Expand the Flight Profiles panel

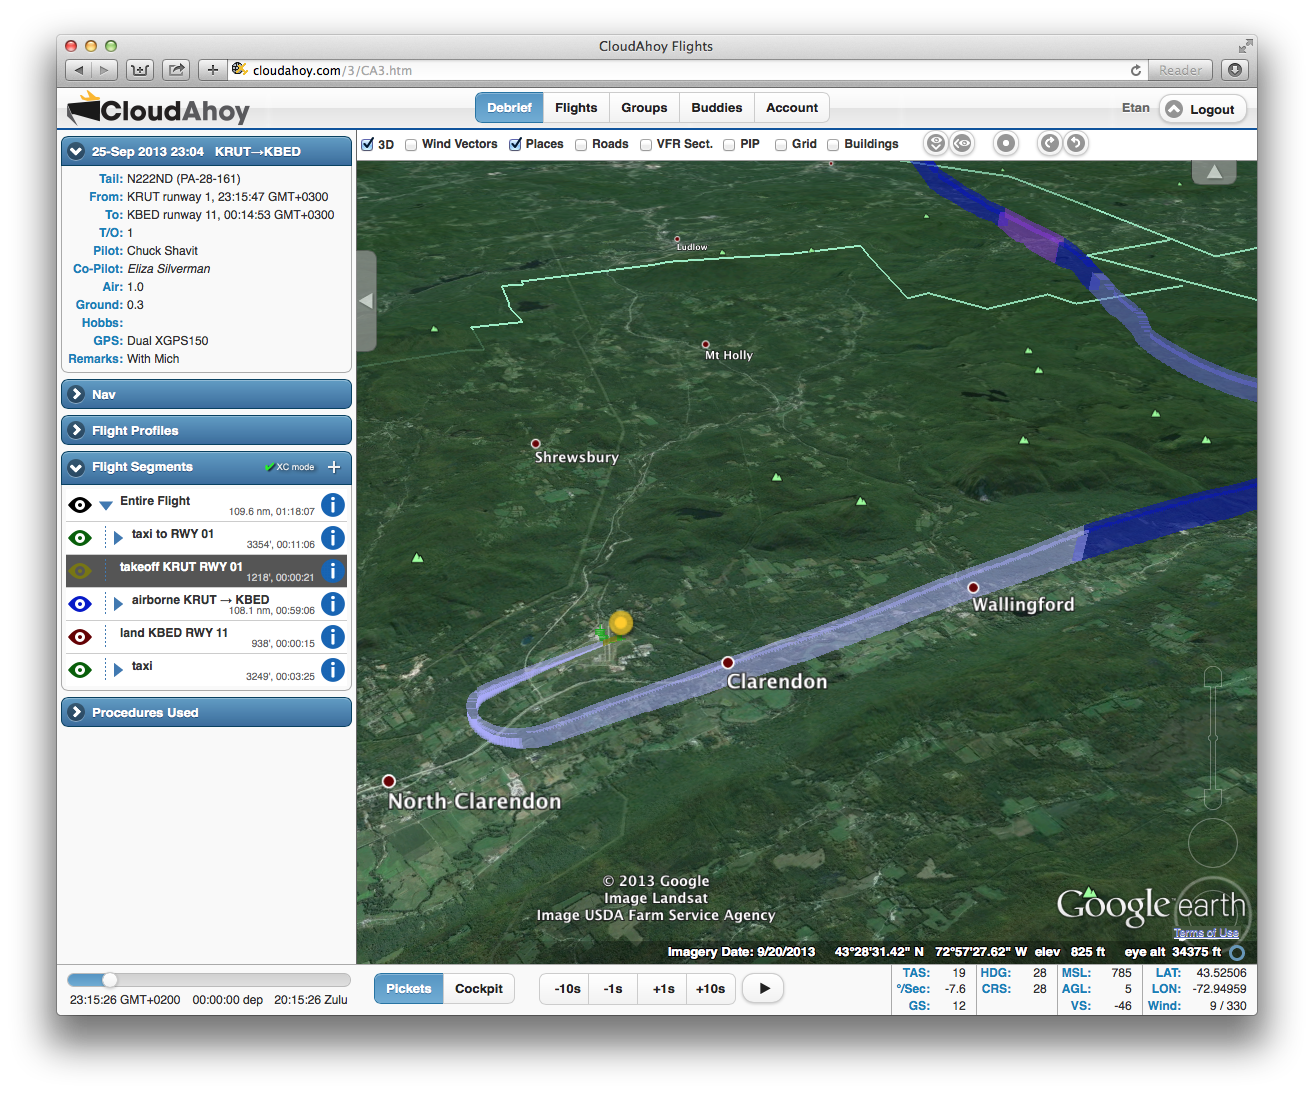[206, 430]
